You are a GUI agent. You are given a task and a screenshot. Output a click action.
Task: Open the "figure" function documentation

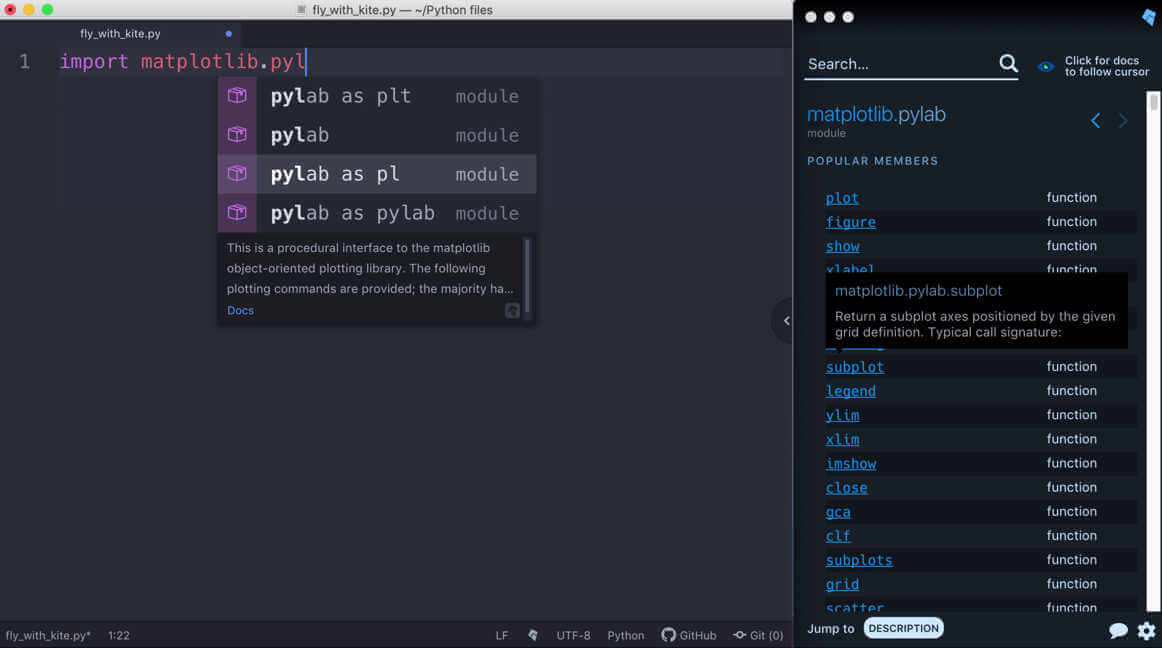tap(851, 221)
